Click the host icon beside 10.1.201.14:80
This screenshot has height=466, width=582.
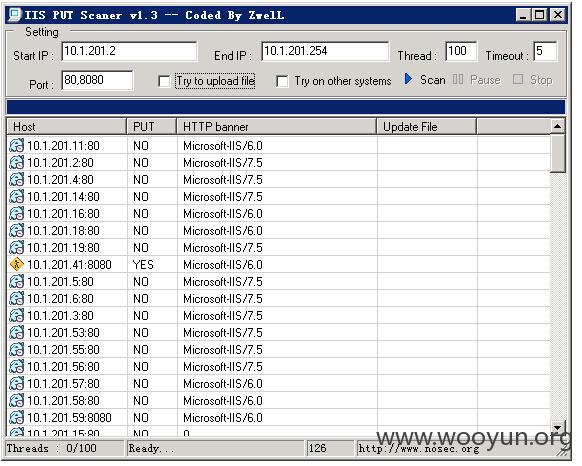tap(16, 197)
